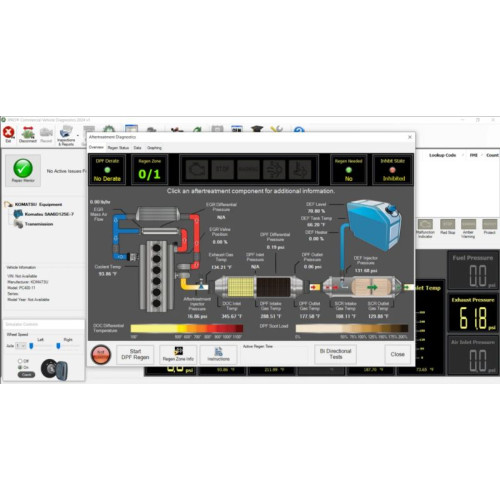The image size is (500, 500).
Task: Click the dark DPF filter component
Action: coord(273,287)
